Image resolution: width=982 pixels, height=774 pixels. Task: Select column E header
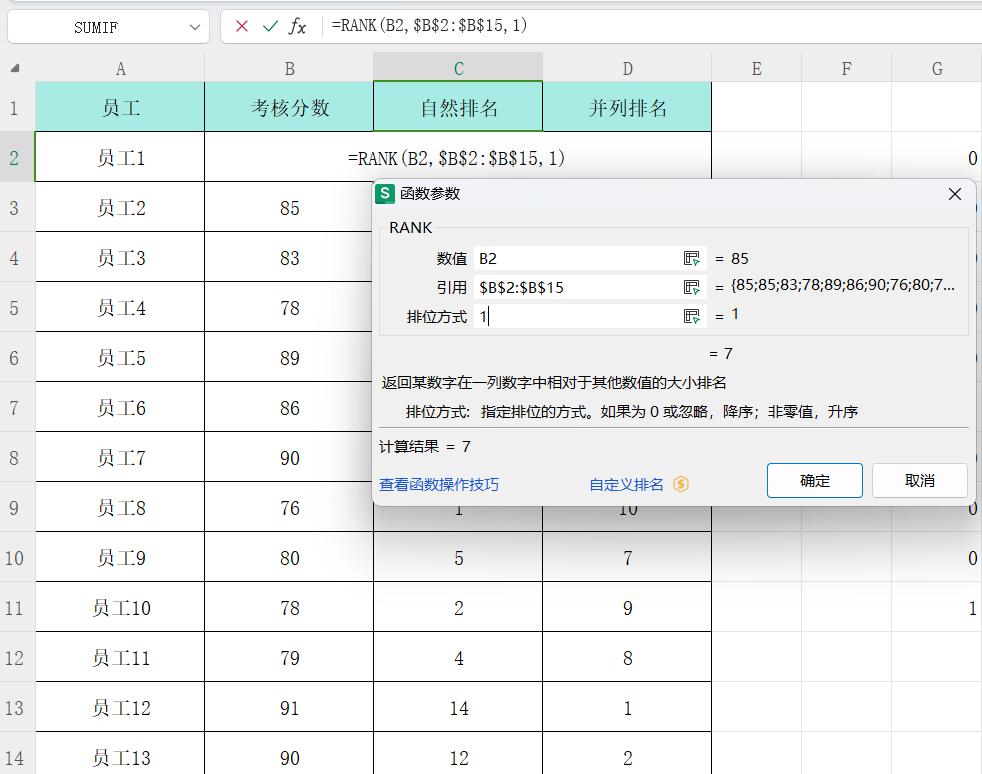757,68
